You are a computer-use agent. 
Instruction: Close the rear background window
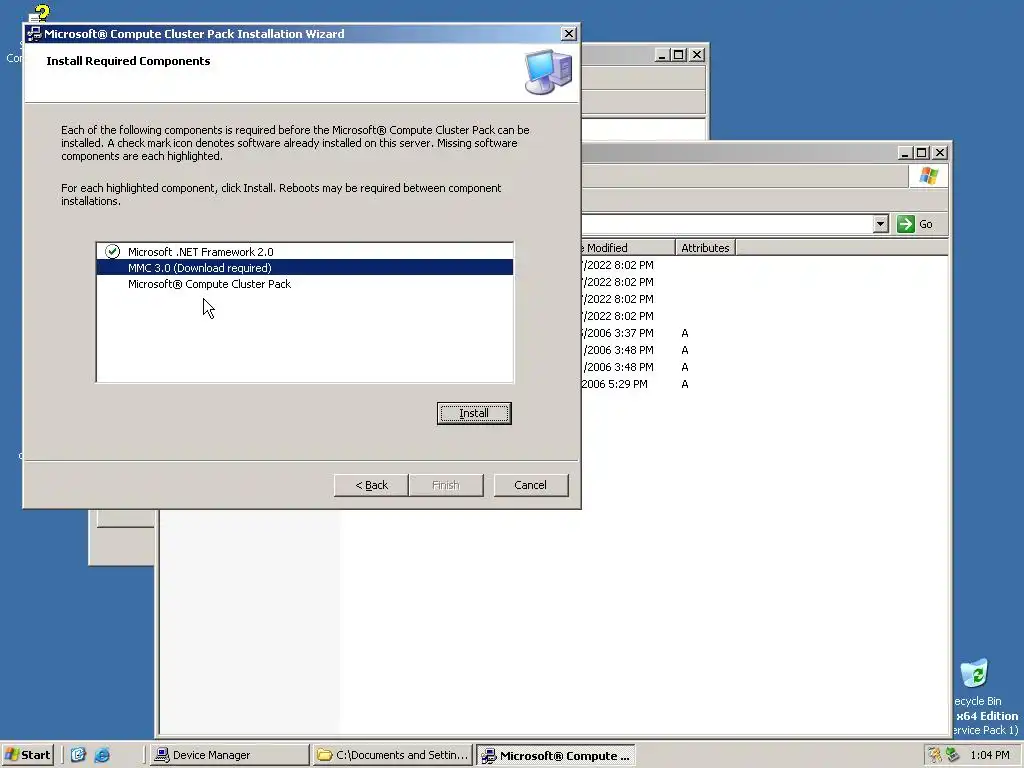697,55
